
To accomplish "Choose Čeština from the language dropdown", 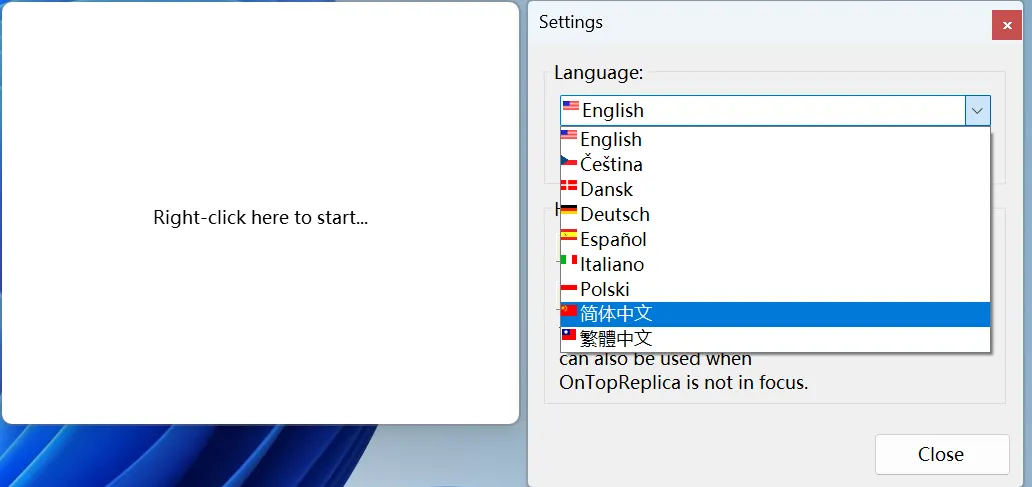I will click(775, 165).
